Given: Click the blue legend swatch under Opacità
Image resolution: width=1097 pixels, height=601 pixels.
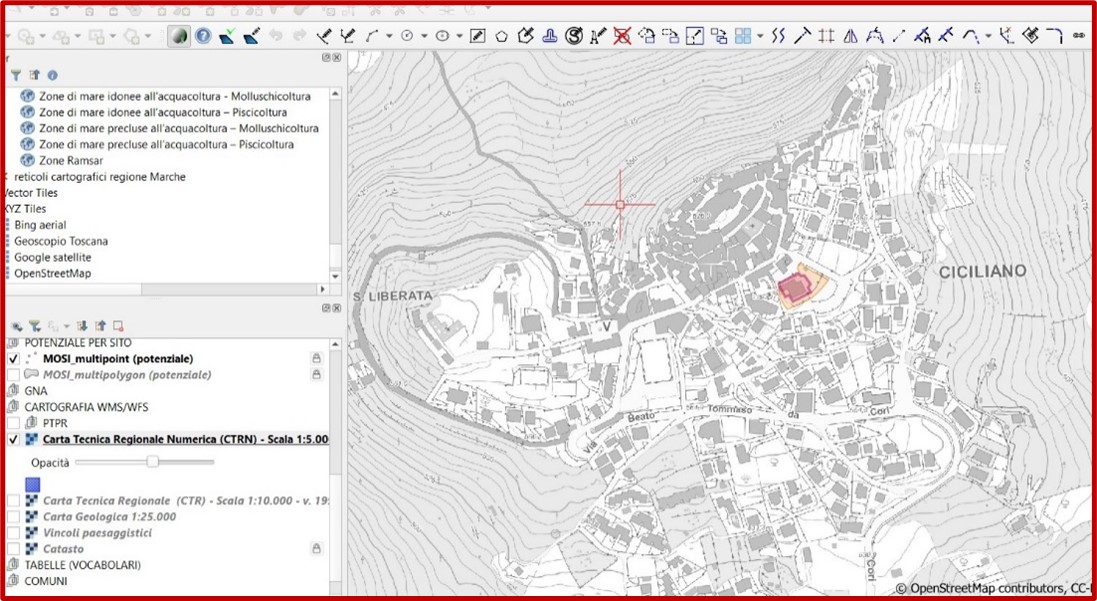Looking at the screenshot, I should point(33,485).
